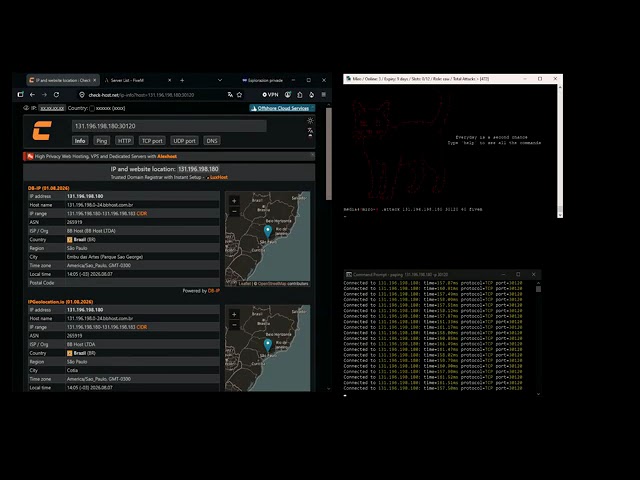Screen dimensions: 640x480
Task: Click the Embu das Artes city value
Action: [x=105, y=257]
